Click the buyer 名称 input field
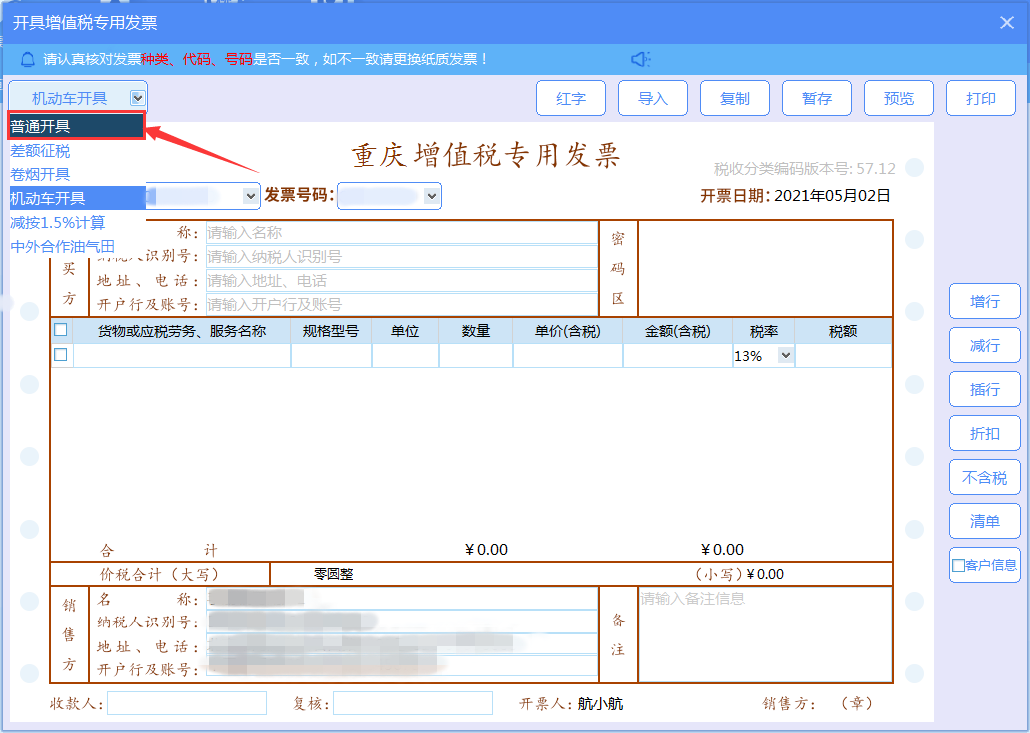This screenshot has width=1030, height=733. [x=400, y=233]
